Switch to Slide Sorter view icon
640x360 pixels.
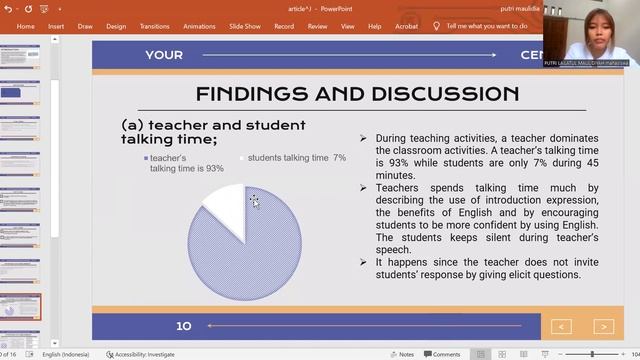click(502, 354)
